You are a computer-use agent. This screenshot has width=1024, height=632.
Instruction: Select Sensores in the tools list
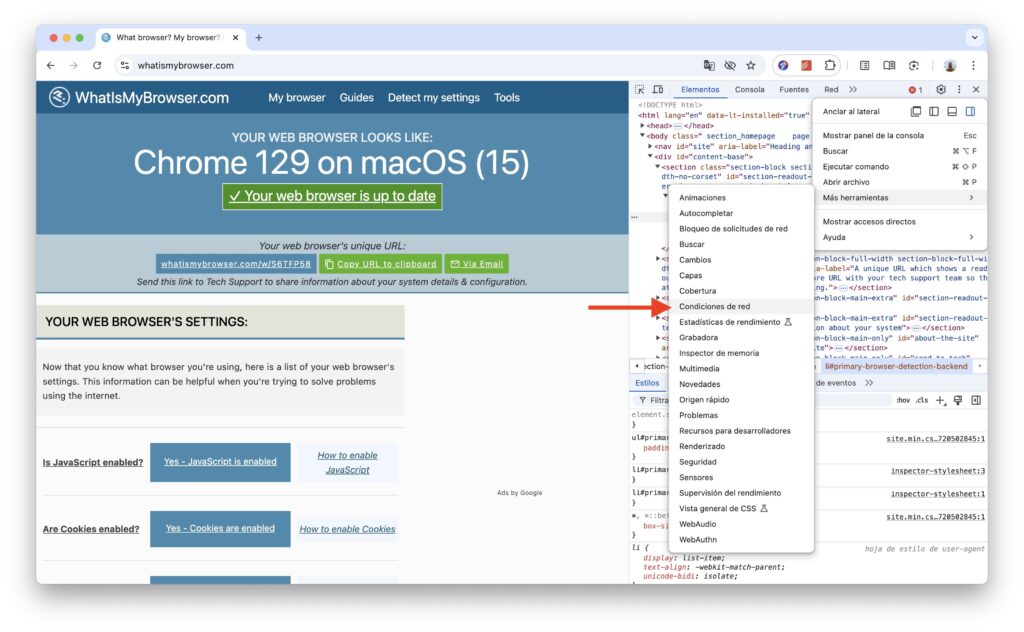[741, 477]
